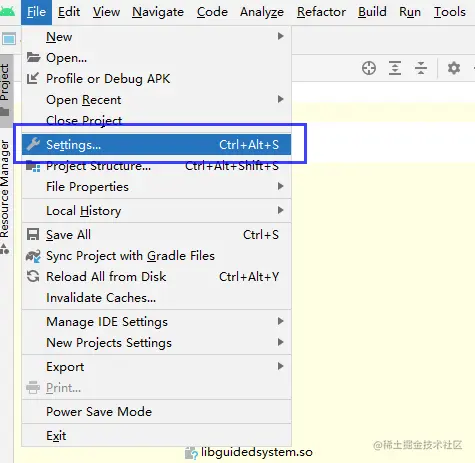475x463 pixels.
Task: Expand the Open Recent submenu
Action: (x=156, y=100)
